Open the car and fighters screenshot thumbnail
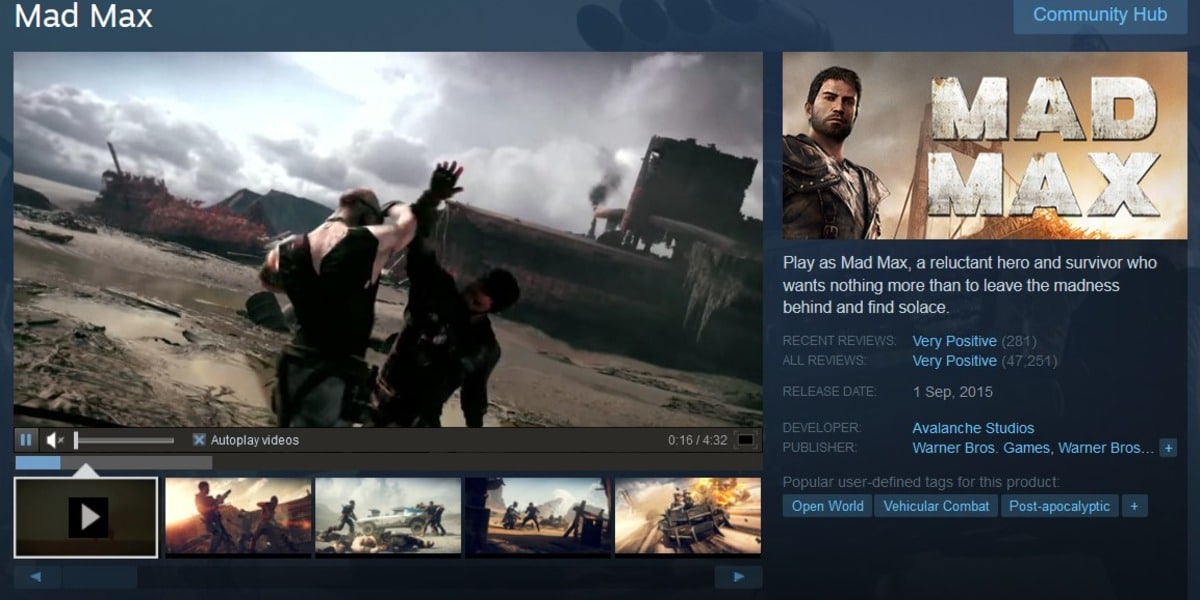The image size is (1200, 600). point(388,516)
